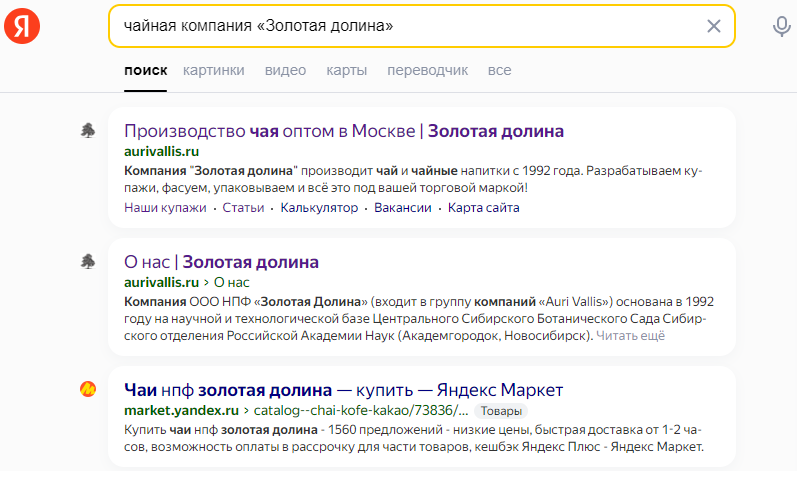The image size is (797, 477).
Task: Expand the все services menu
Action: [500, 70]
